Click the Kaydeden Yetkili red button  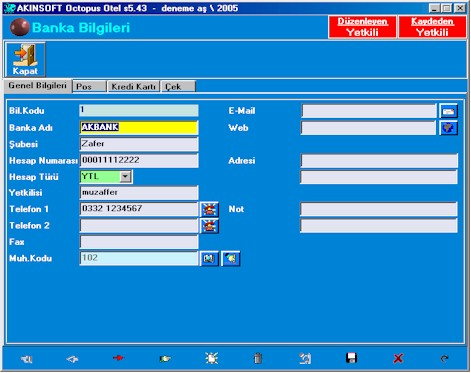coord(432,27)
